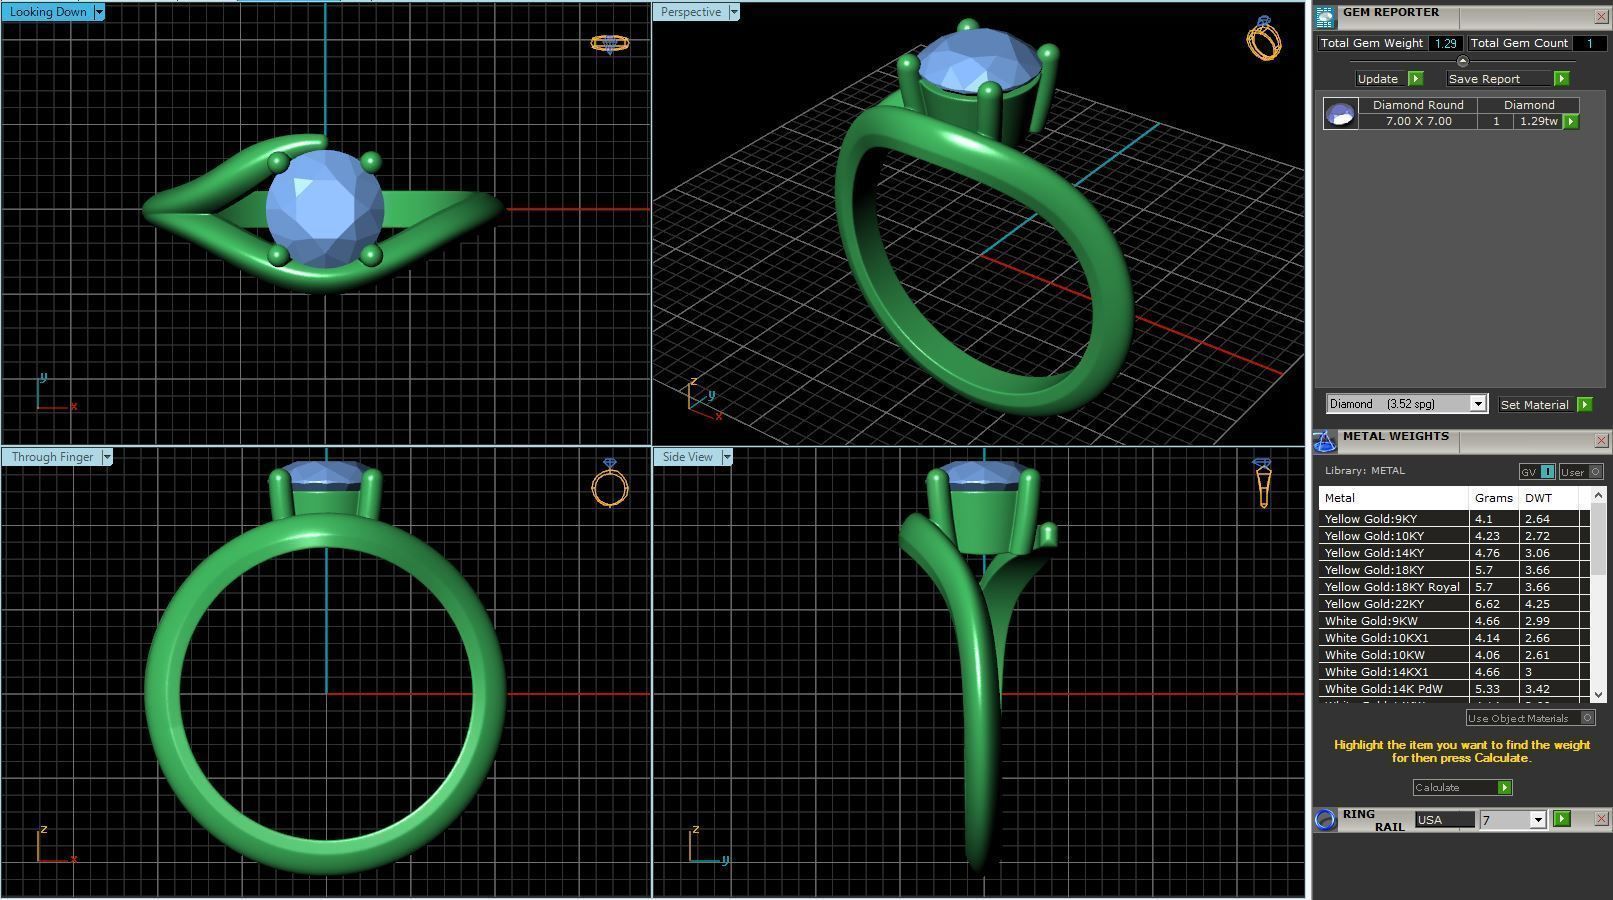Click the Side View viewport title
This screenshot has width=1613, height=900.
point(688,457)
